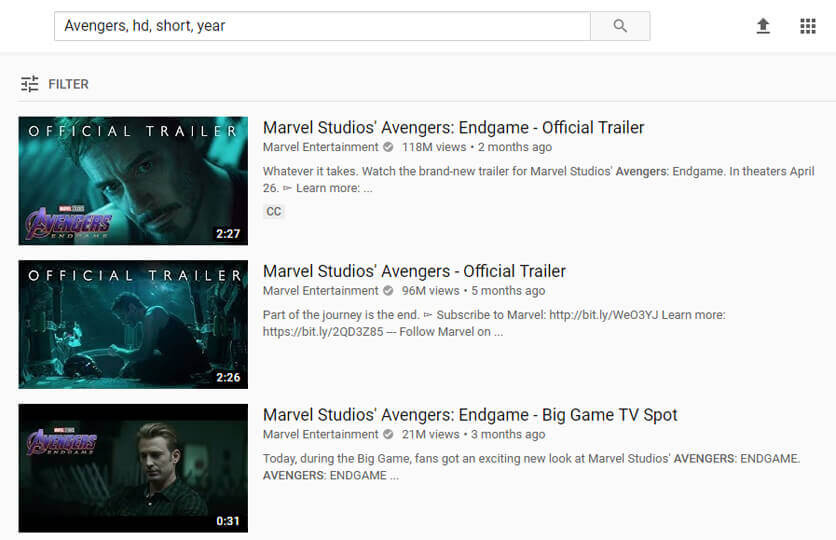The height and width of the screenshot is (540, 836).
Task: Click the verified badge on Big Game result
Action: pos(388,435)
